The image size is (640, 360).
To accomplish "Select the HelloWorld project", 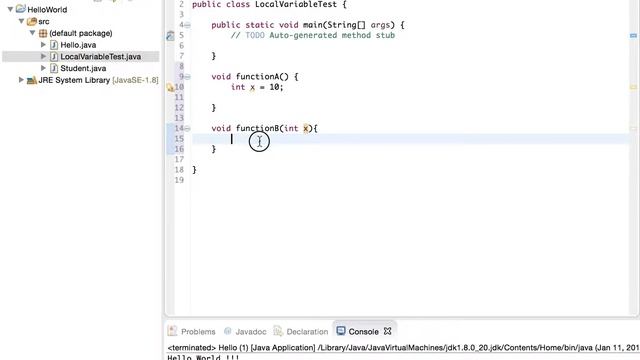I will tap(47, 9).
